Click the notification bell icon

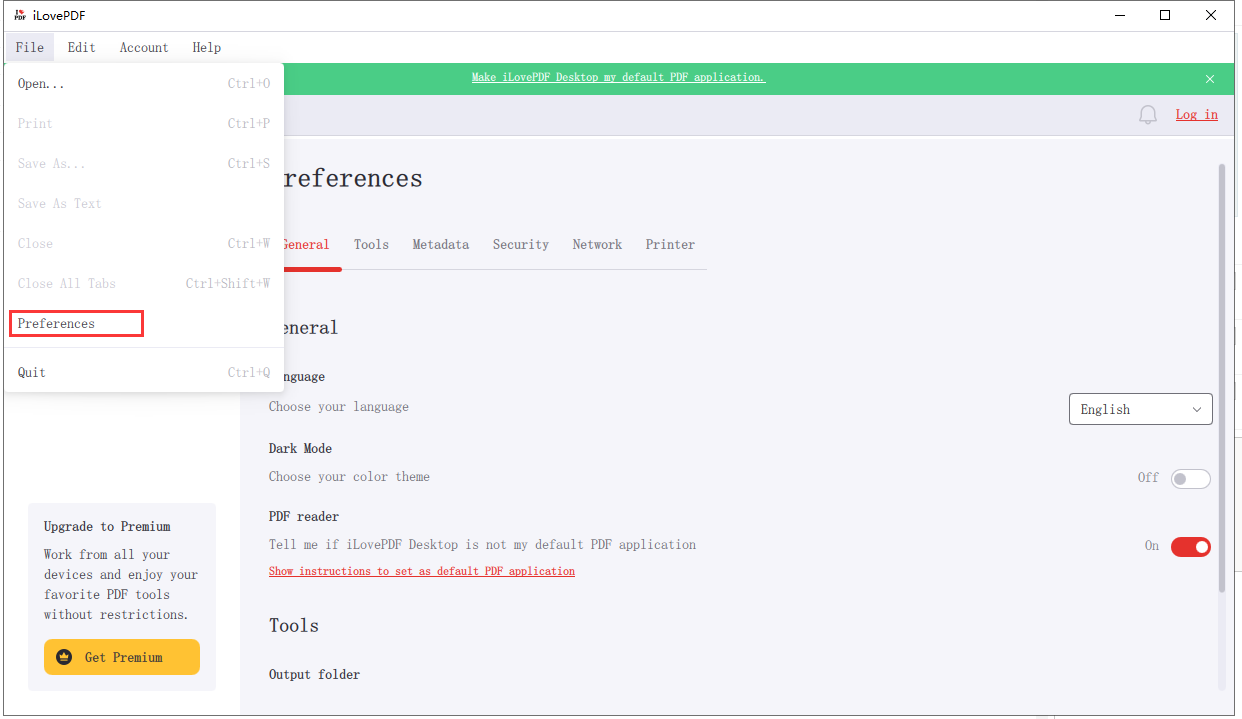point(1148,115)
